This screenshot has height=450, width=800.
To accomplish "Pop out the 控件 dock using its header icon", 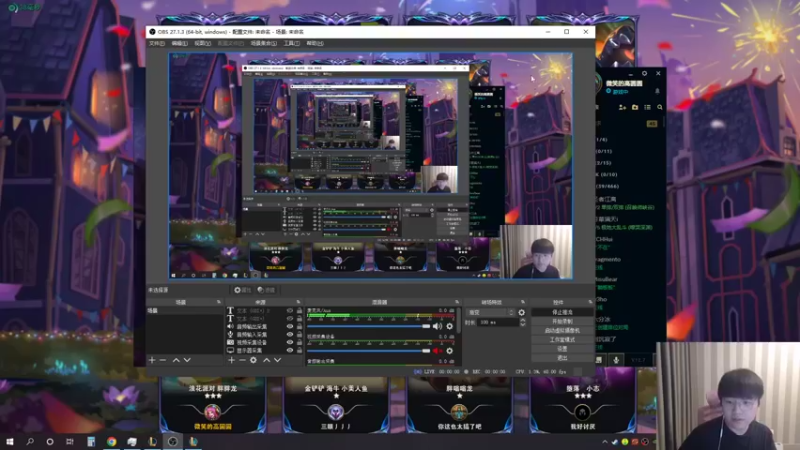I will tap(590, 302).
